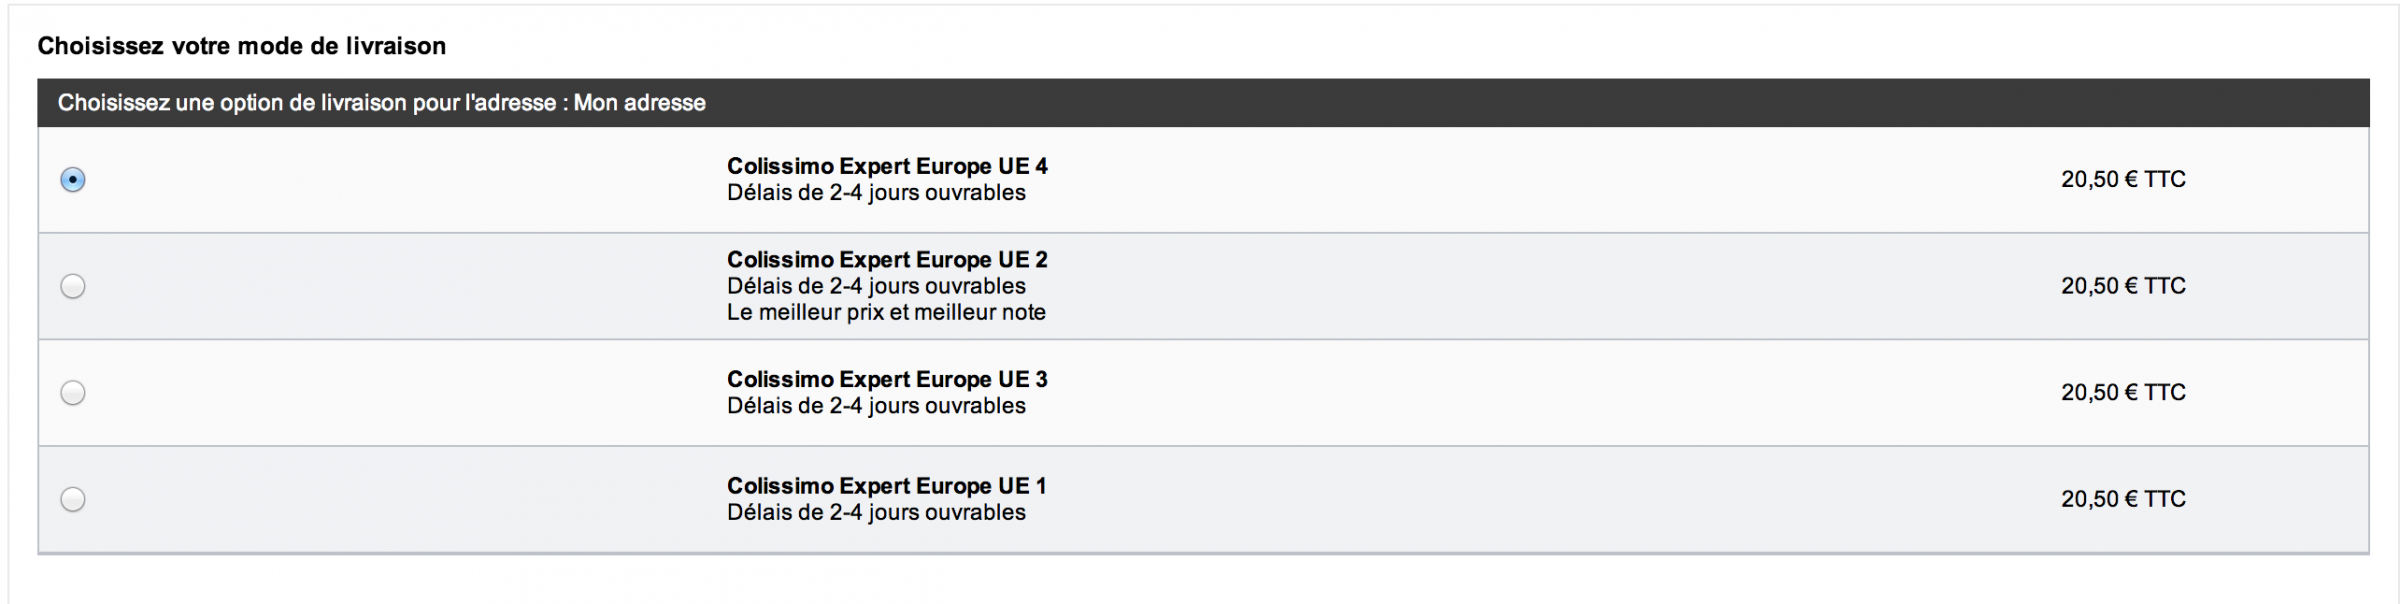Click the "Colissimo Expert Europe UE 3" option name
The image size is (2400, 604).
pyautogui.click(x=887, y=380)
